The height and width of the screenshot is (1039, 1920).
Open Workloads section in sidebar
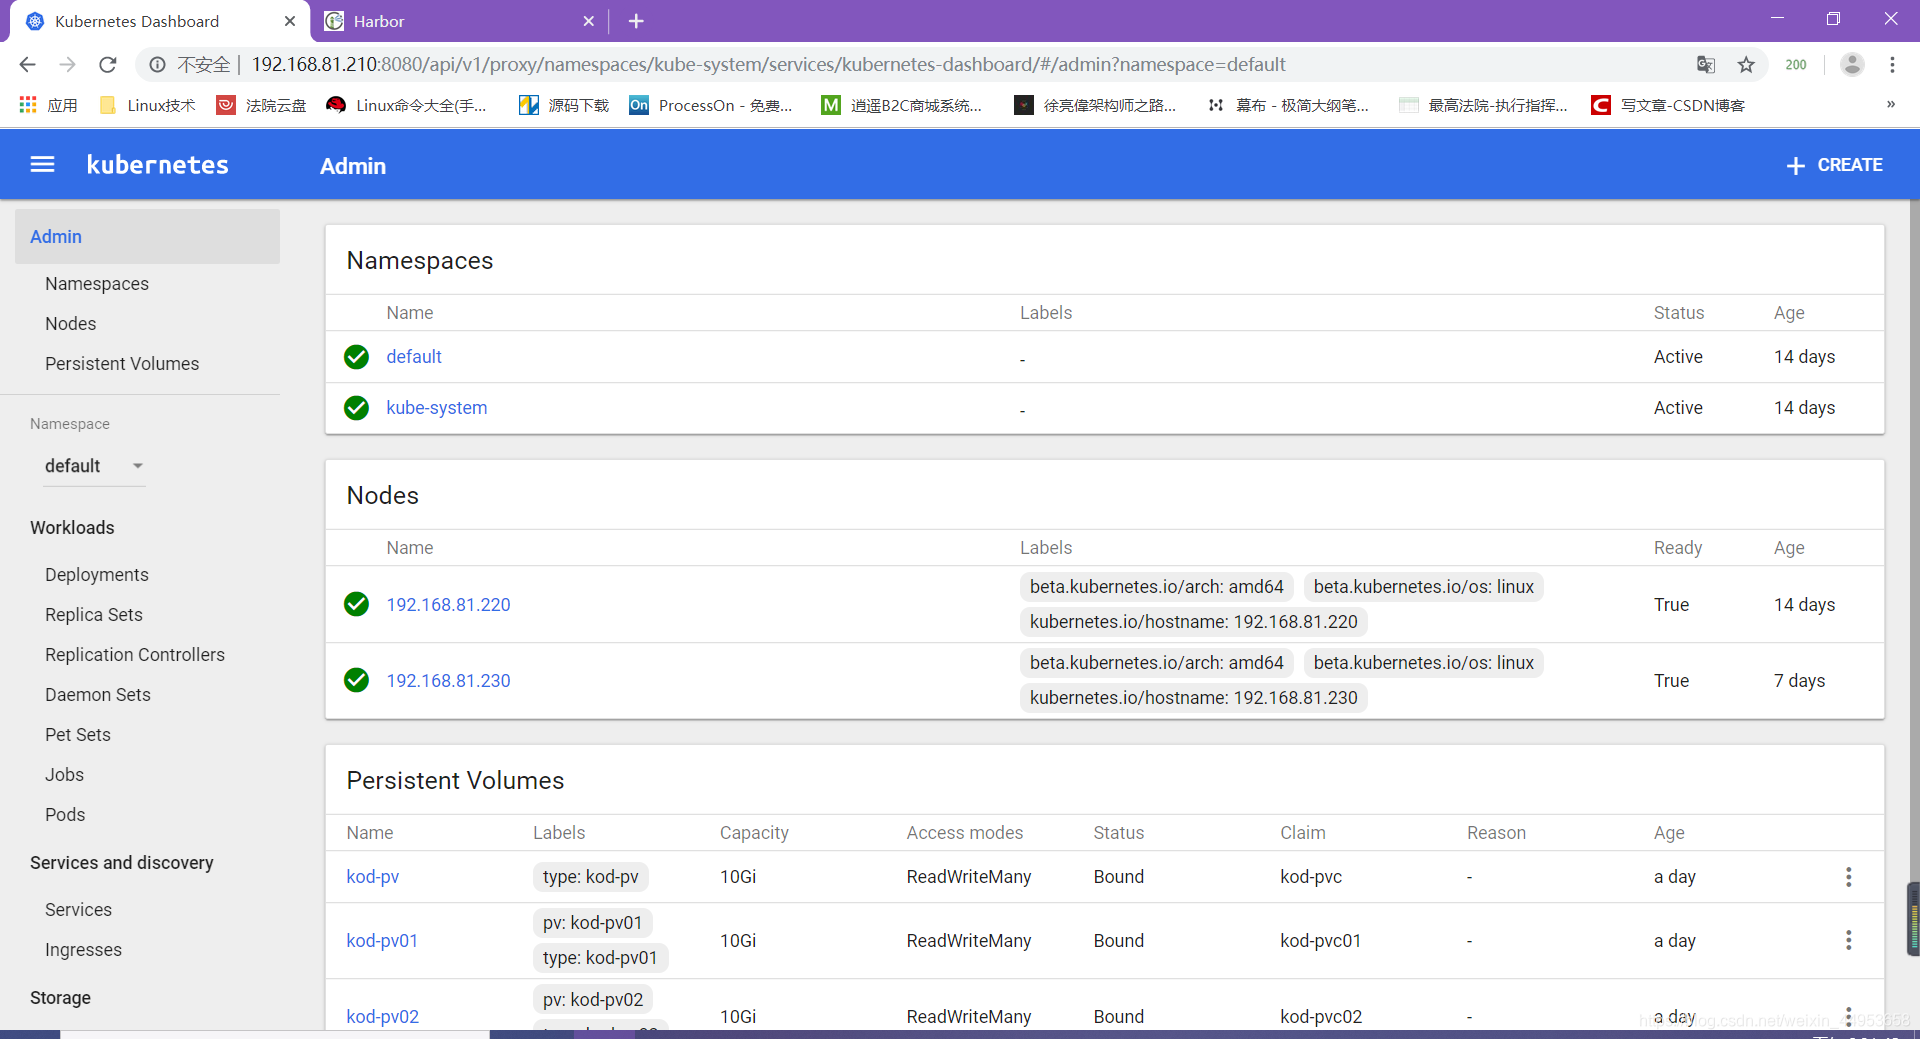(72, 528)
